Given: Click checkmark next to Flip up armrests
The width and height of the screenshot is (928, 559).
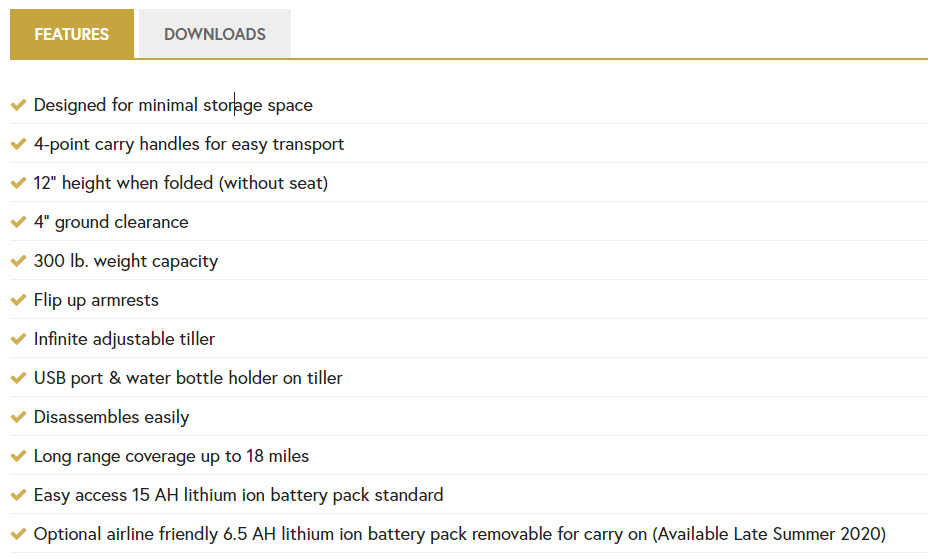Looking at the screenshot, I should (x=18, y=300).
